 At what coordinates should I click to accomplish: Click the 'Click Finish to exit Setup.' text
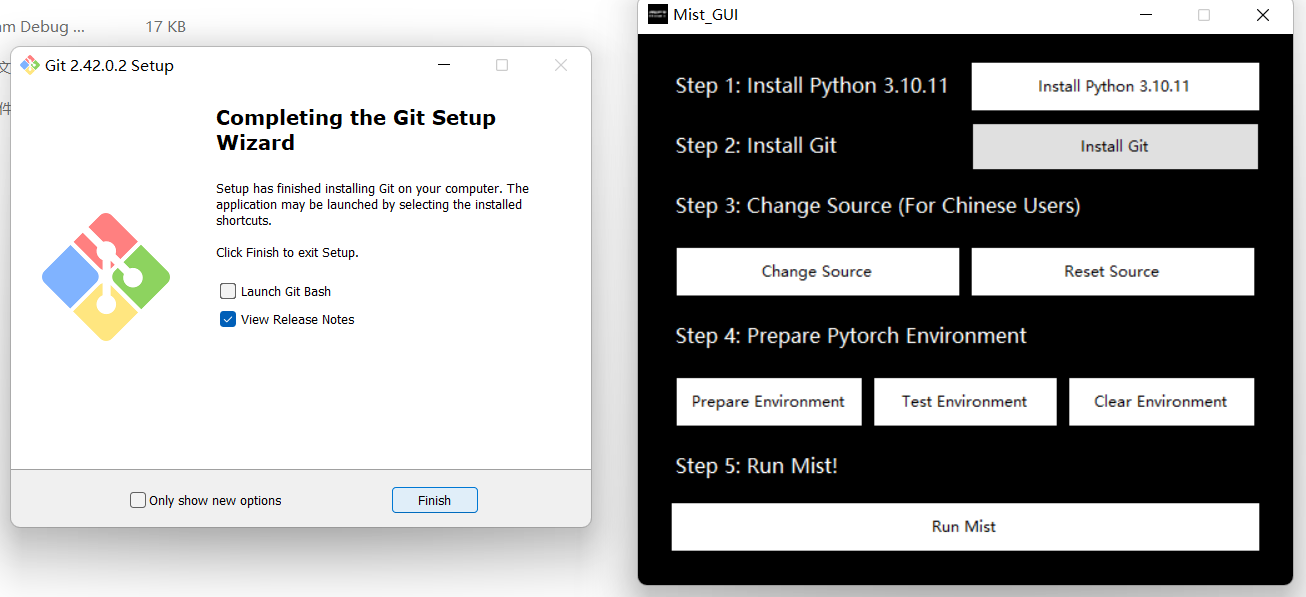click(287, 252)
